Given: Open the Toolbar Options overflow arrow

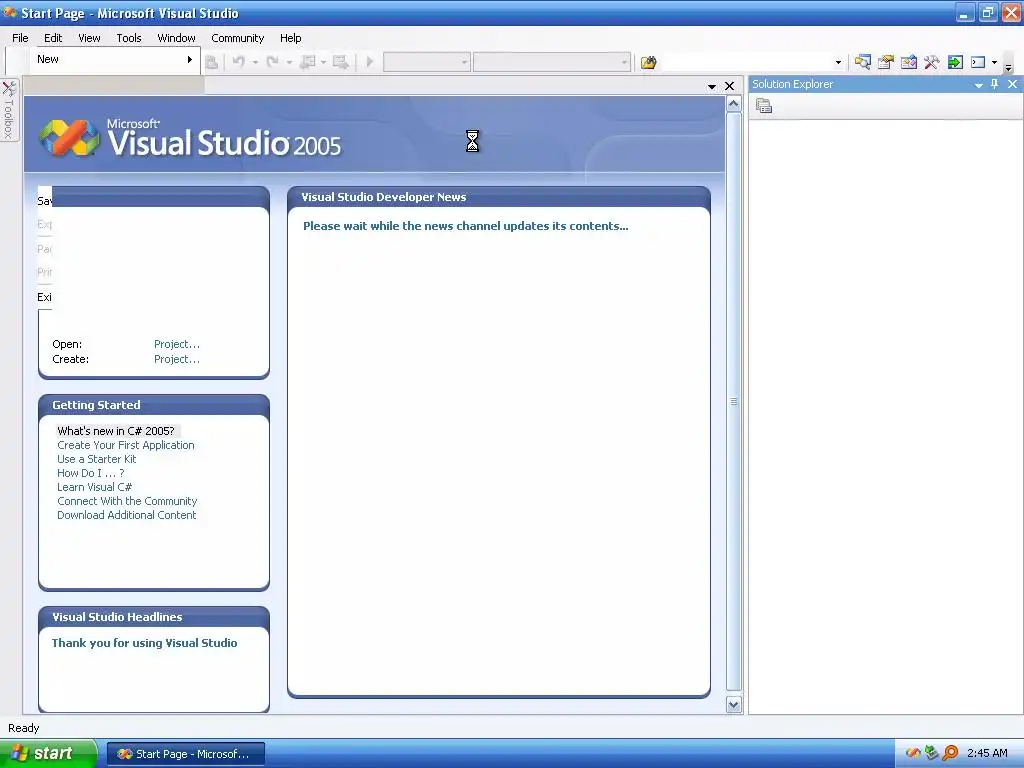Looking at the screenshot, I should [x=1008, y=65].
